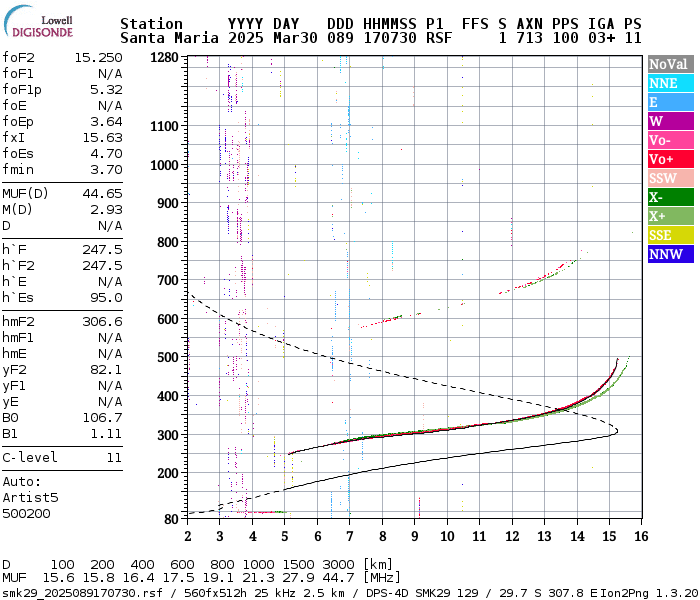Click the 16 MHz frequency axis label
Screen dimensions: 700x600
(642, 536)
